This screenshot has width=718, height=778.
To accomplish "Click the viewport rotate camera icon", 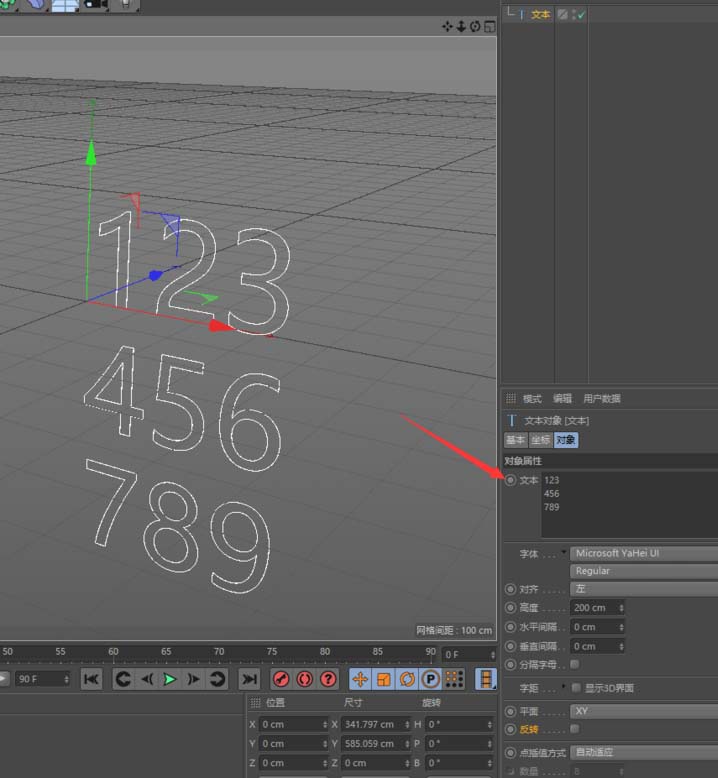I will tap(475, 26).
